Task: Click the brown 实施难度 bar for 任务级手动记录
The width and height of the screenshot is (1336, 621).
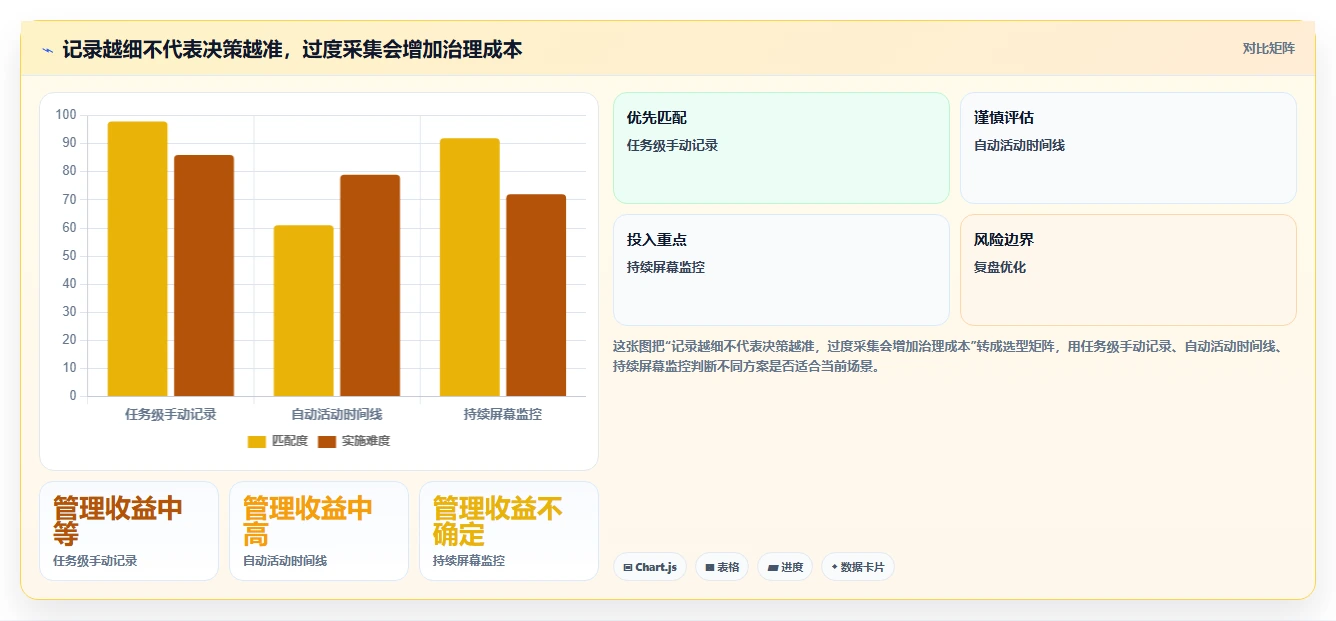Action: pos(204,276)
